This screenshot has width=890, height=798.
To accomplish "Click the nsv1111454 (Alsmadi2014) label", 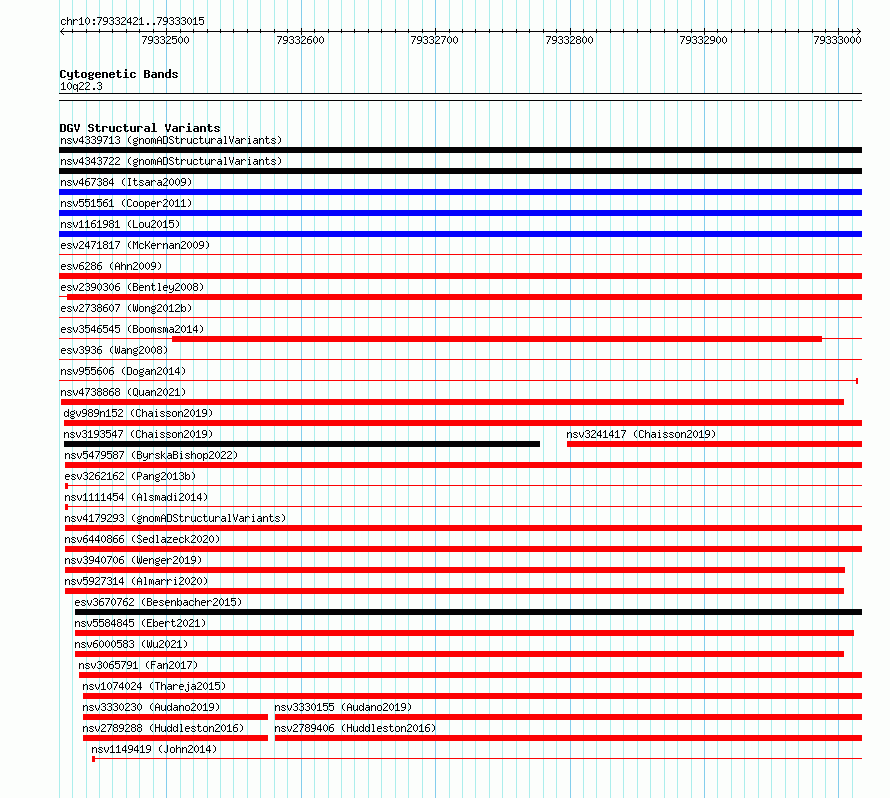I will coord(136,497).
